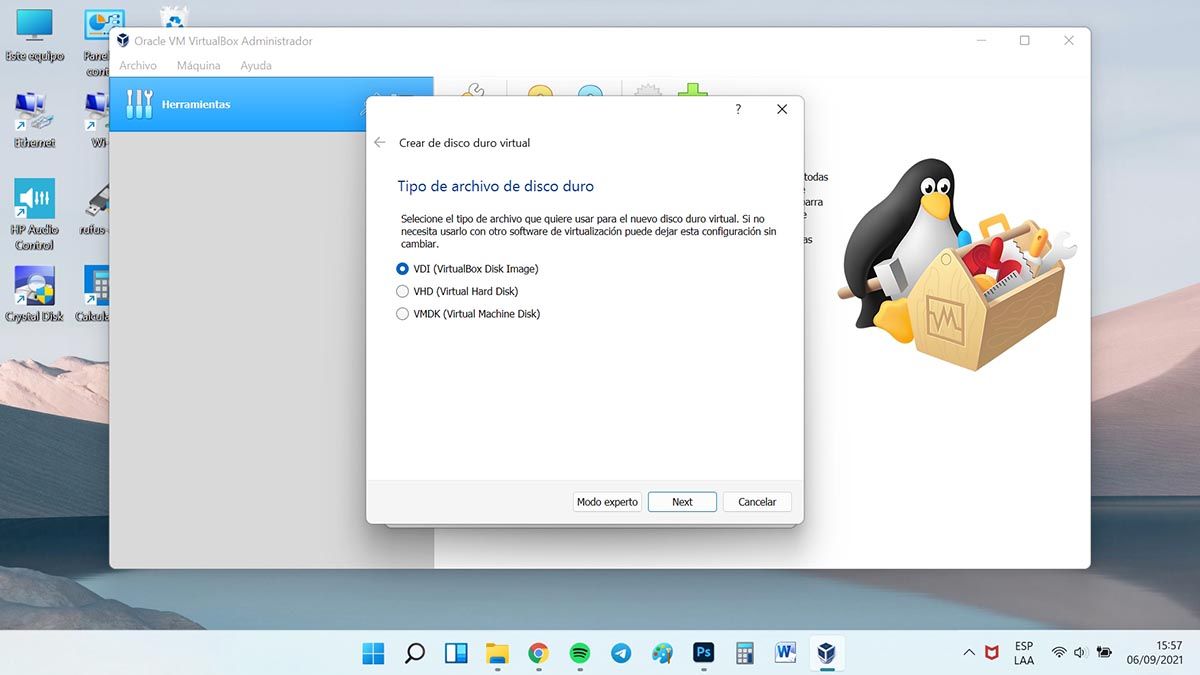Choose the VHD (Virtual Hard Disk) option

click(x=403, y=292)
